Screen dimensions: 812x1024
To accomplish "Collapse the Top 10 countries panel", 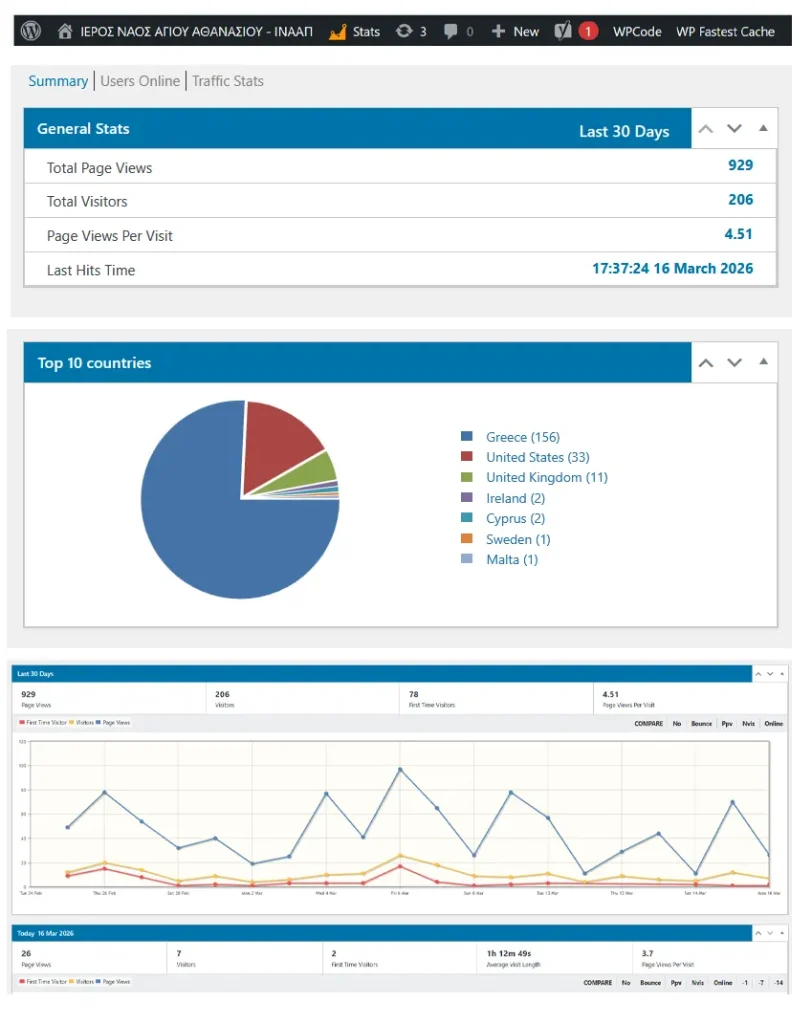I will click(x=763, y=363).
